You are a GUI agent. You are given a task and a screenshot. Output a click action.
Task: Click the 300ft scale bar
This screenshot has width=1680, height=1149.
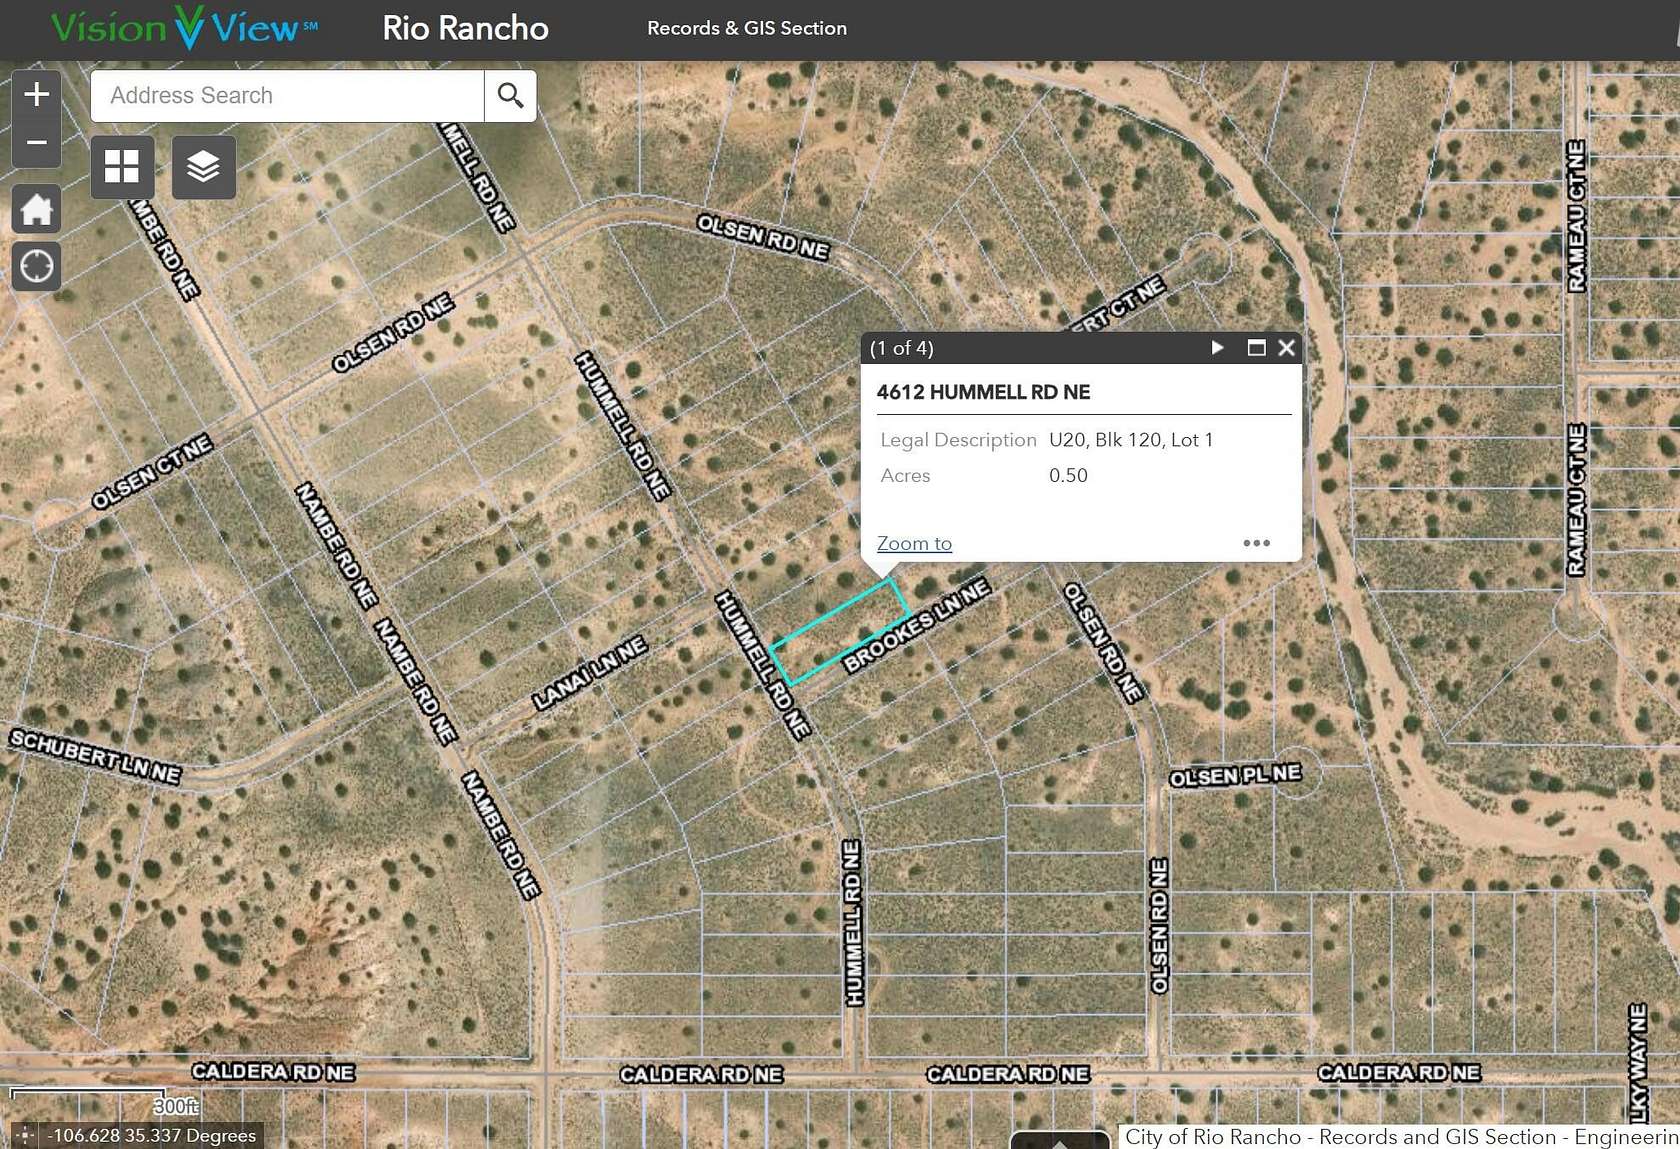point(88,1103)
